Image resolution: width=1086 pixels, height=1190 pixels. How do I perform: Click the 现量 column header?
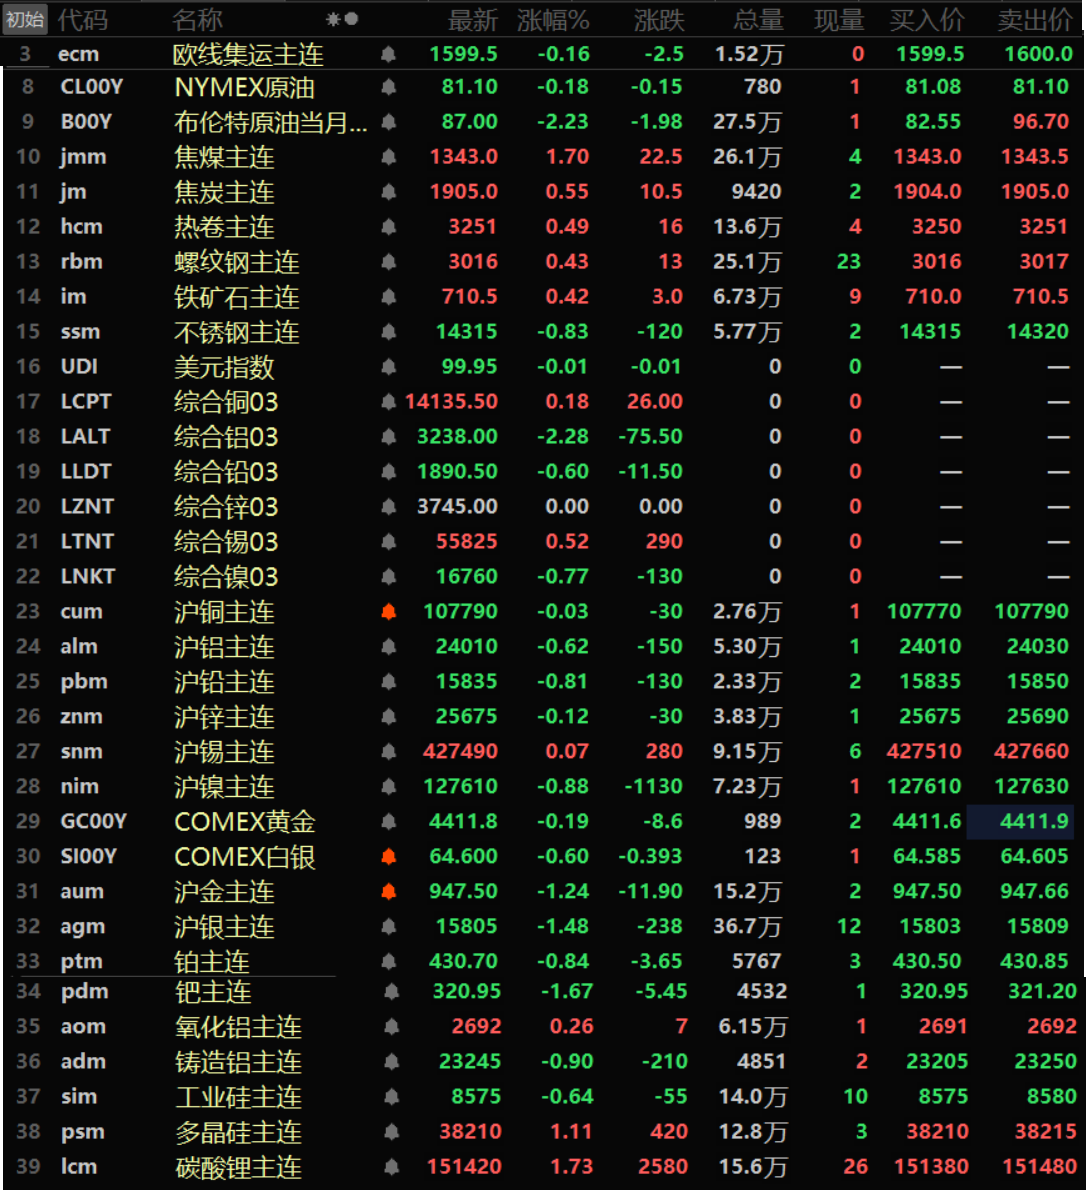(839, 20)
